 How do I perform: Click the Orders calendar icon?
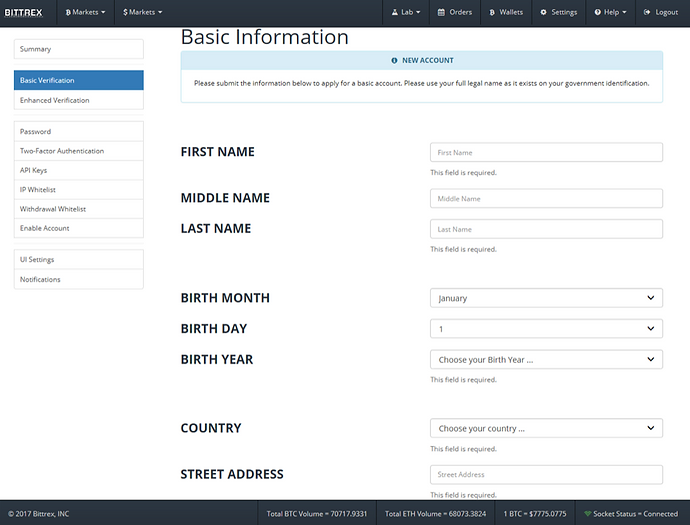pyautogui.click(x=441, y=12)
